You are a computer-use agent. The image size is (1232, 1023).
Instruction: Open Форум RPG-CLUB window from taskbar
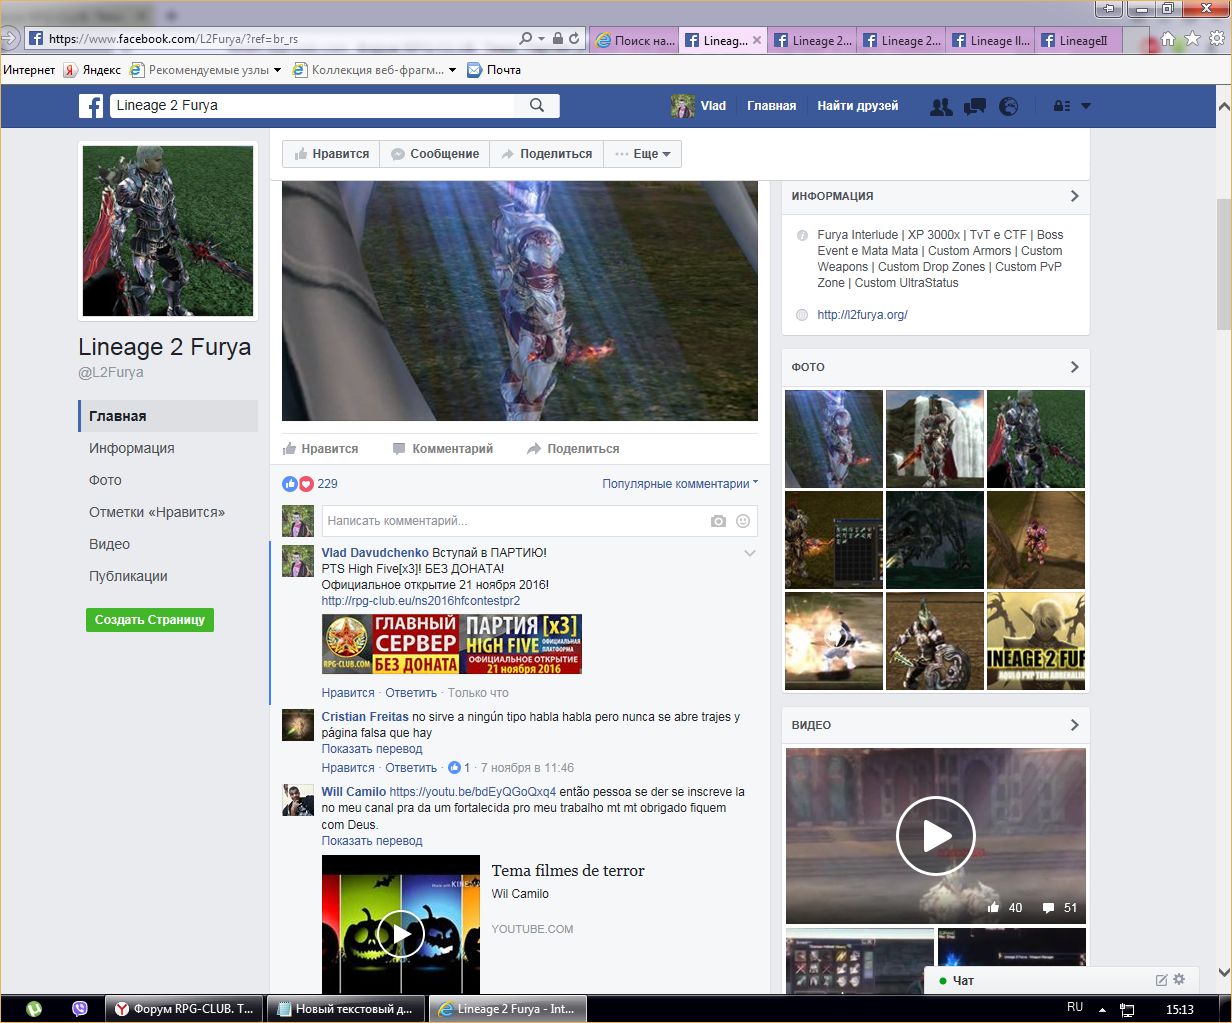pyautogui.click(x=185, y=1009)
